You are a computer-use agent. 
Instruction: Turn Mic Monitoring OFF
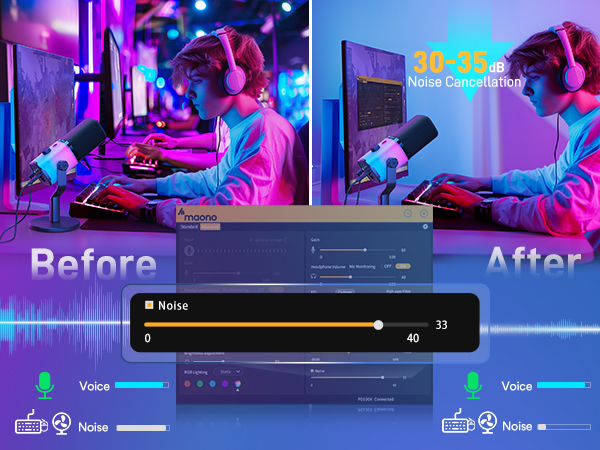[386, 266]
